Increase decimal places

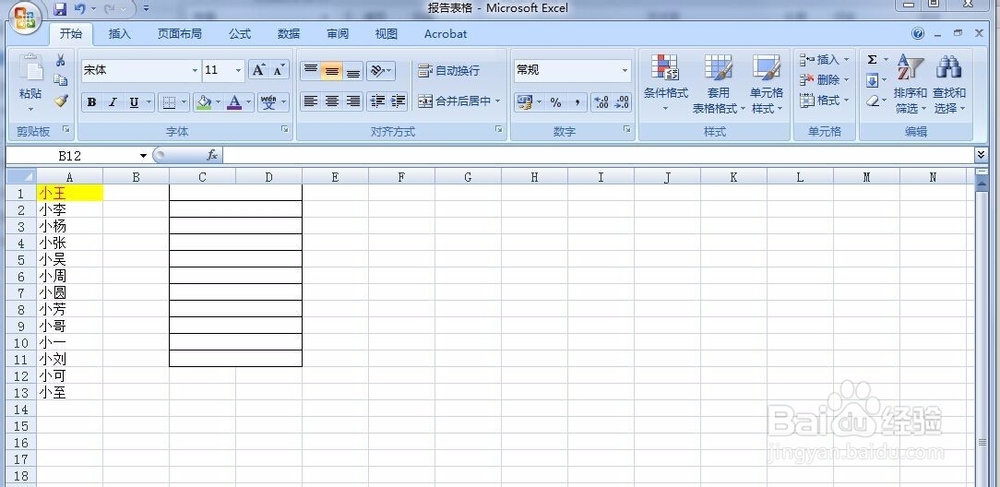(x=601, y=102)
